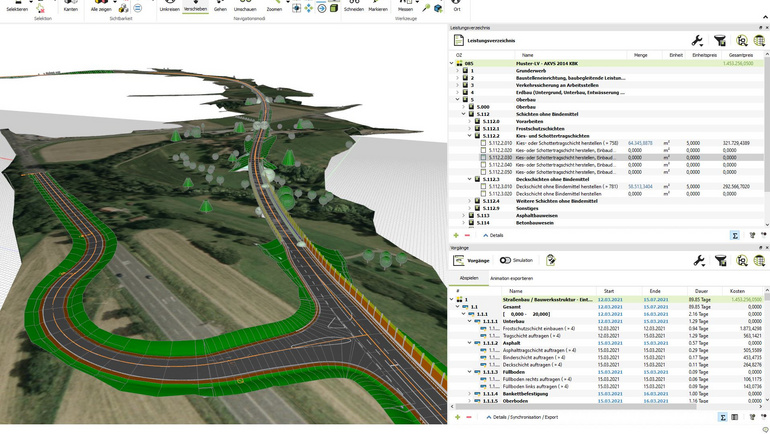This screenshot has width=770, height=434.
Task: Collapse the 1.1.1.2 Asphalt process group
Action: pyautogui.click(x=469, y=343)
